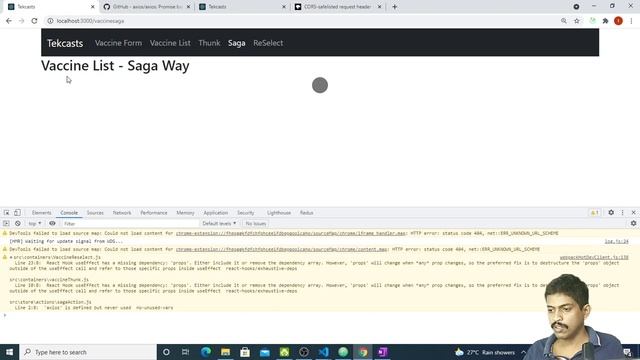Open the DevTools Application tab

click(x=216, y=213)
